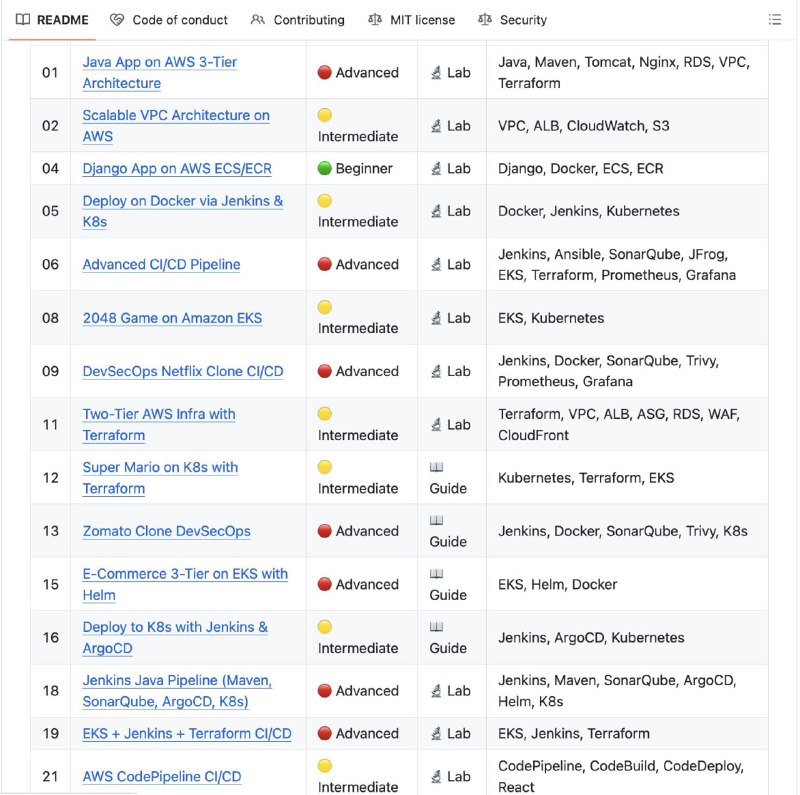Click book Guide icon in Zomato row

pos(436,520)
